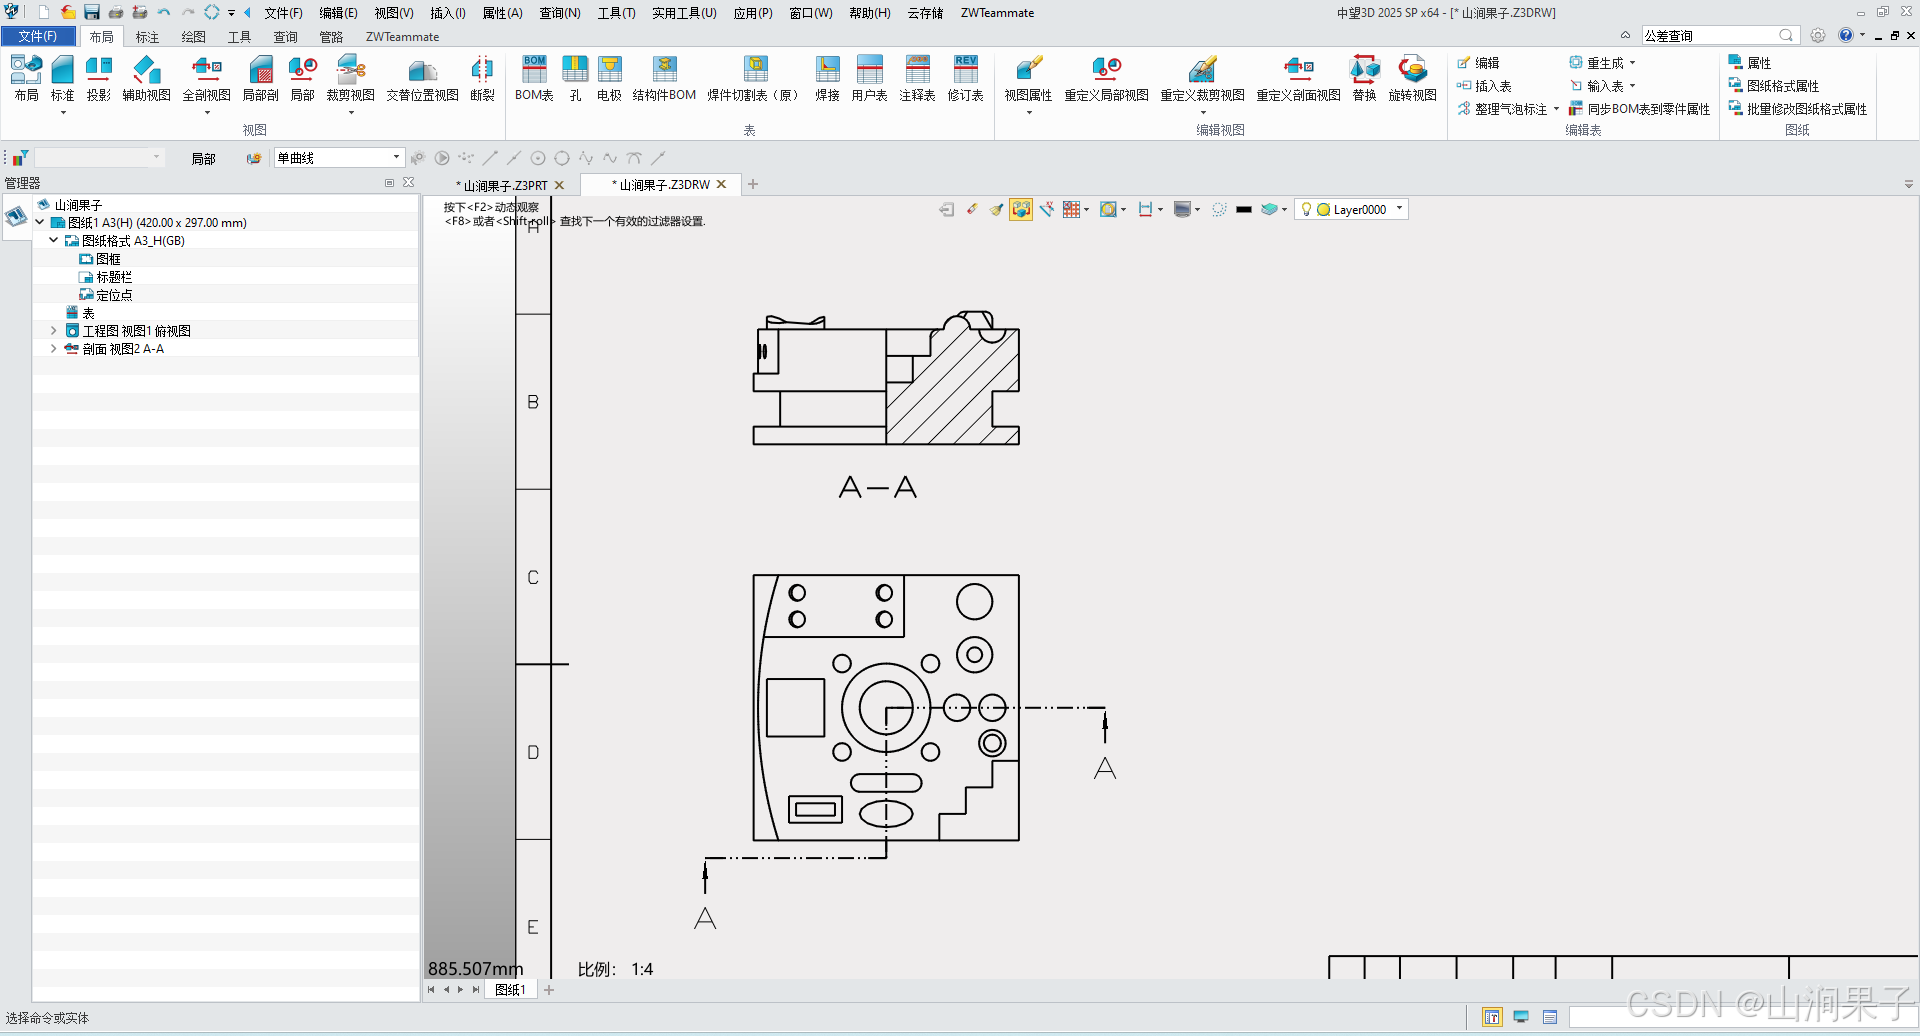Screen dimensions: 1920x1036
Task: Choose the 辅助视图 auxiliary view tool
Action: pyautogui.click(x=147, y=78)
